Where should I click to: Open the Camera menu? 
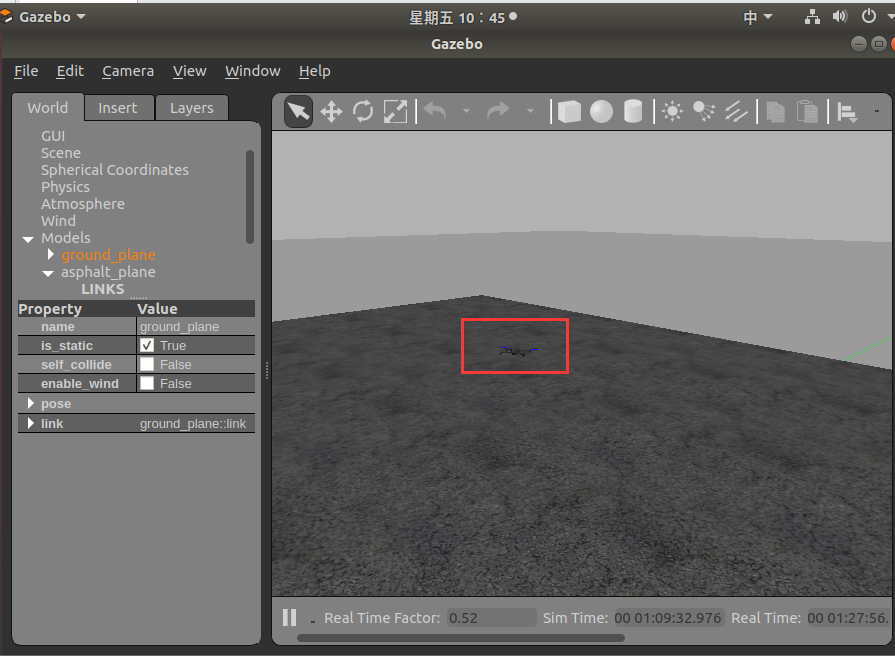click(x=128, y=71)
